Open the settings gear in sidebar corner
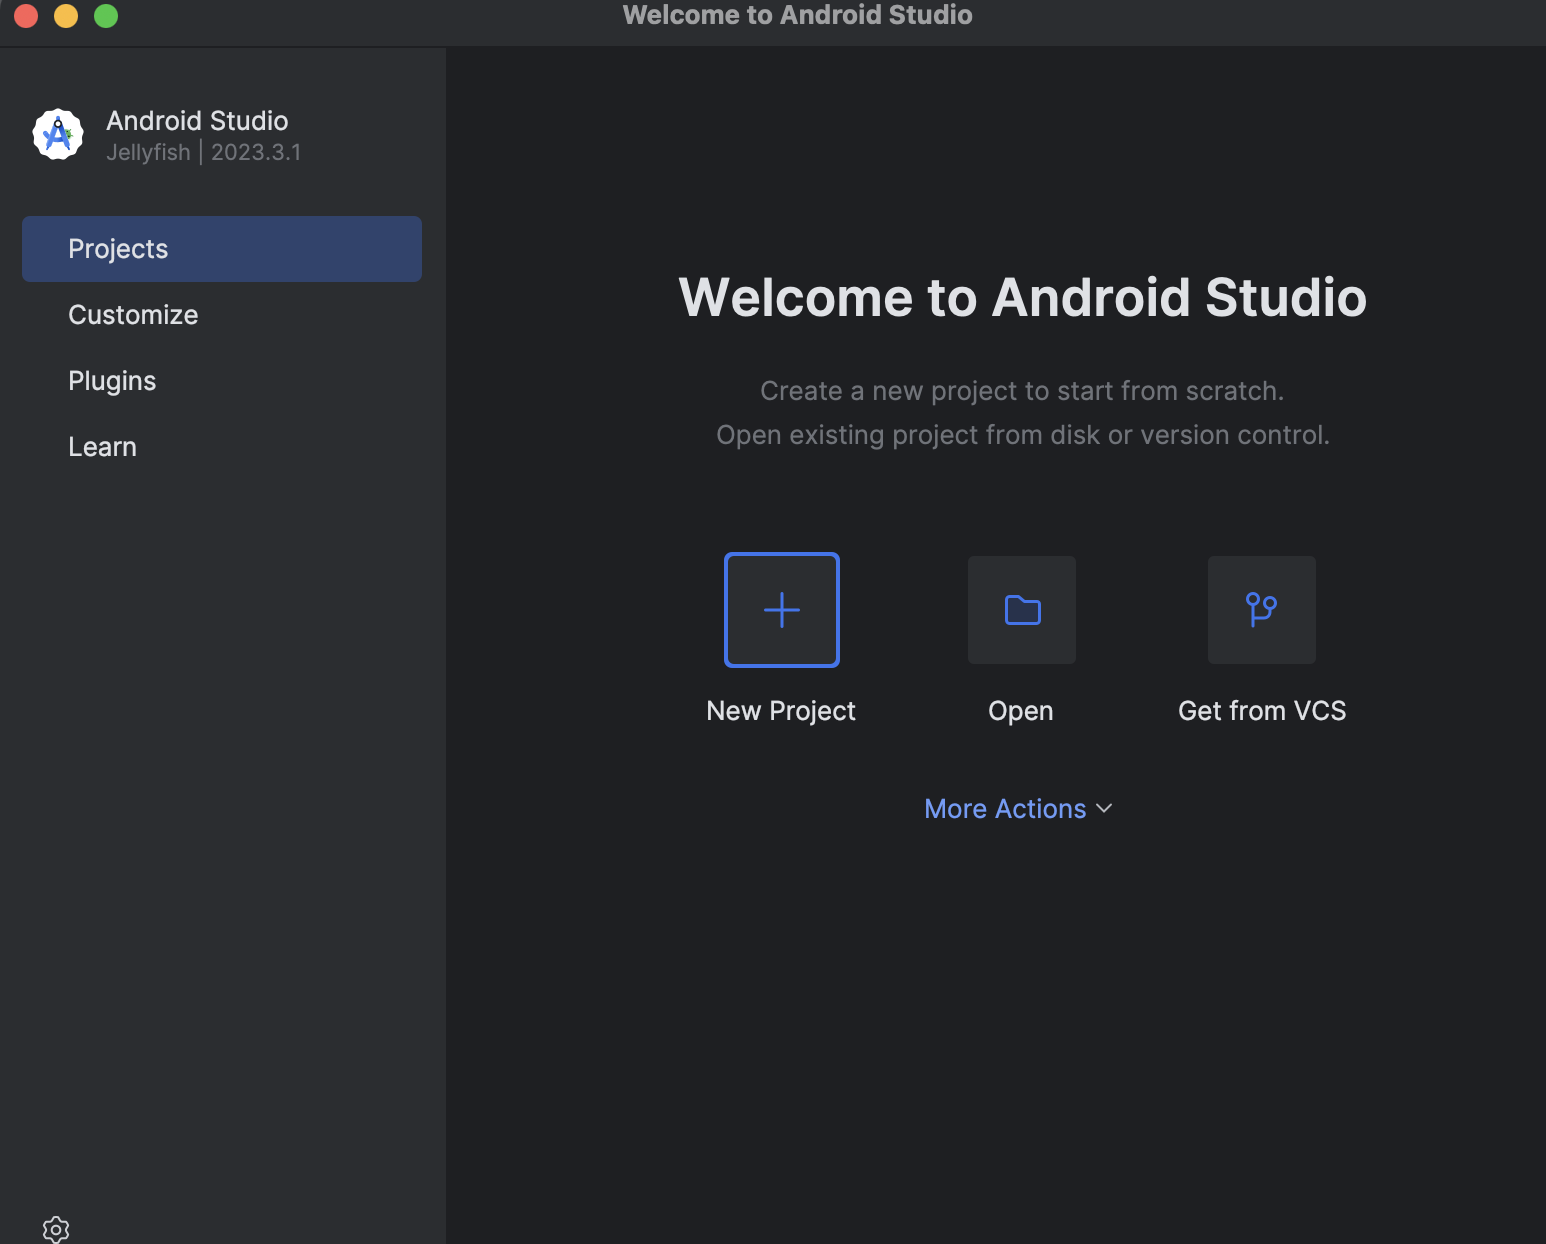This screenshot has width=1546, height=1244. pyautogui.click(x=56, y=1229)
